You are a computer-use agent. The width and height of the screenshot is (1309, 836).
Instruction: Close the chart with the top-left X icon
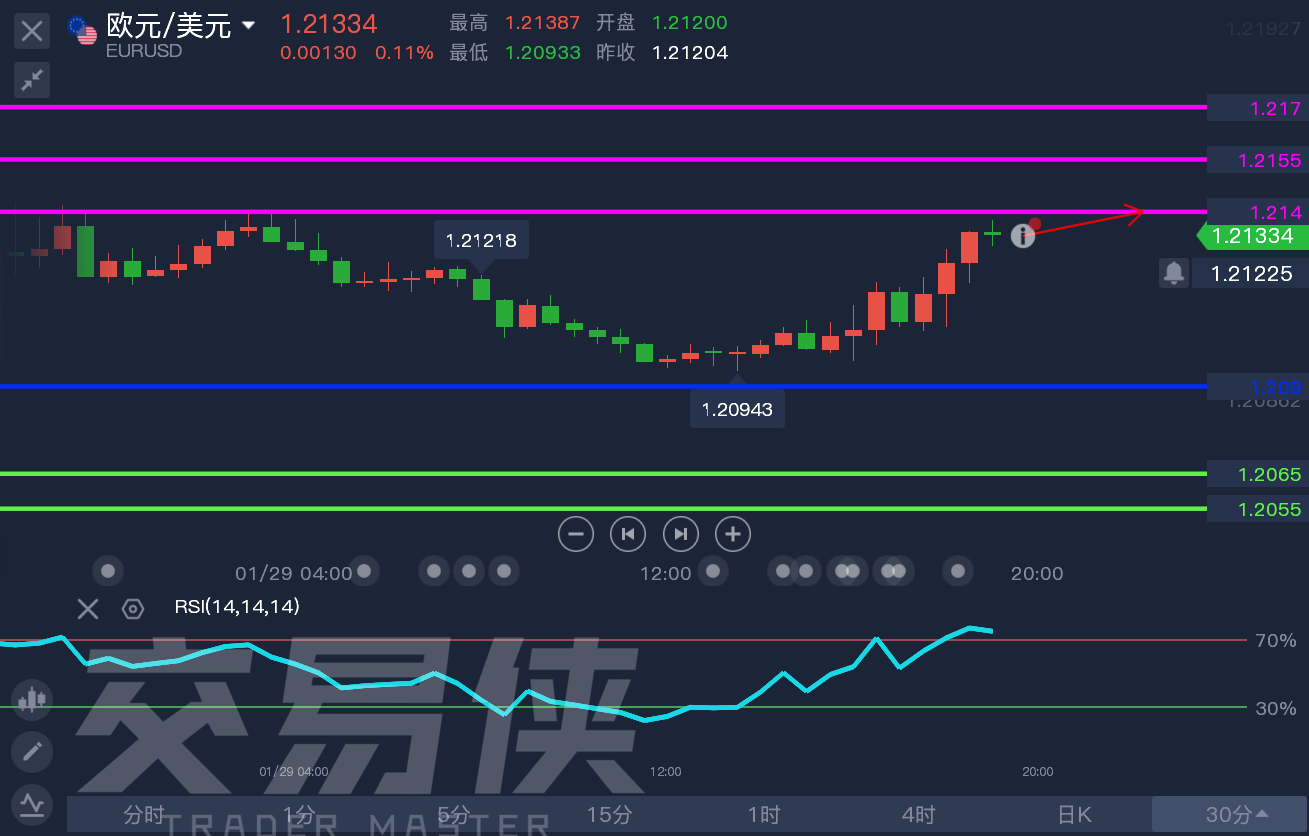32,31
